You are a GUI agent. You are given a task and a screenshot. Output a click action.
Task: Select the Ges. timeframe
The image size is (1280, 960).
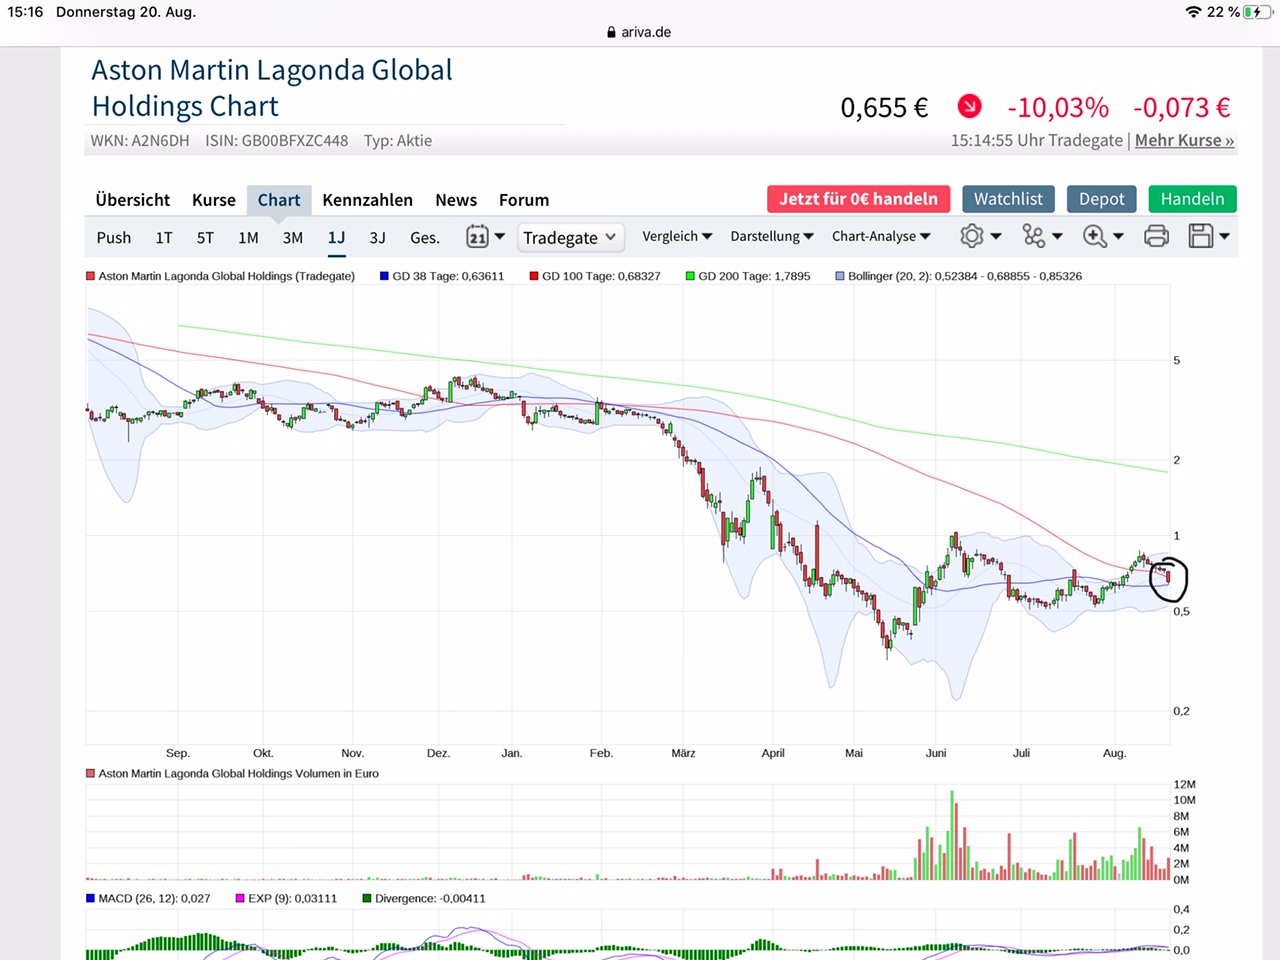[x=425, y=238]
